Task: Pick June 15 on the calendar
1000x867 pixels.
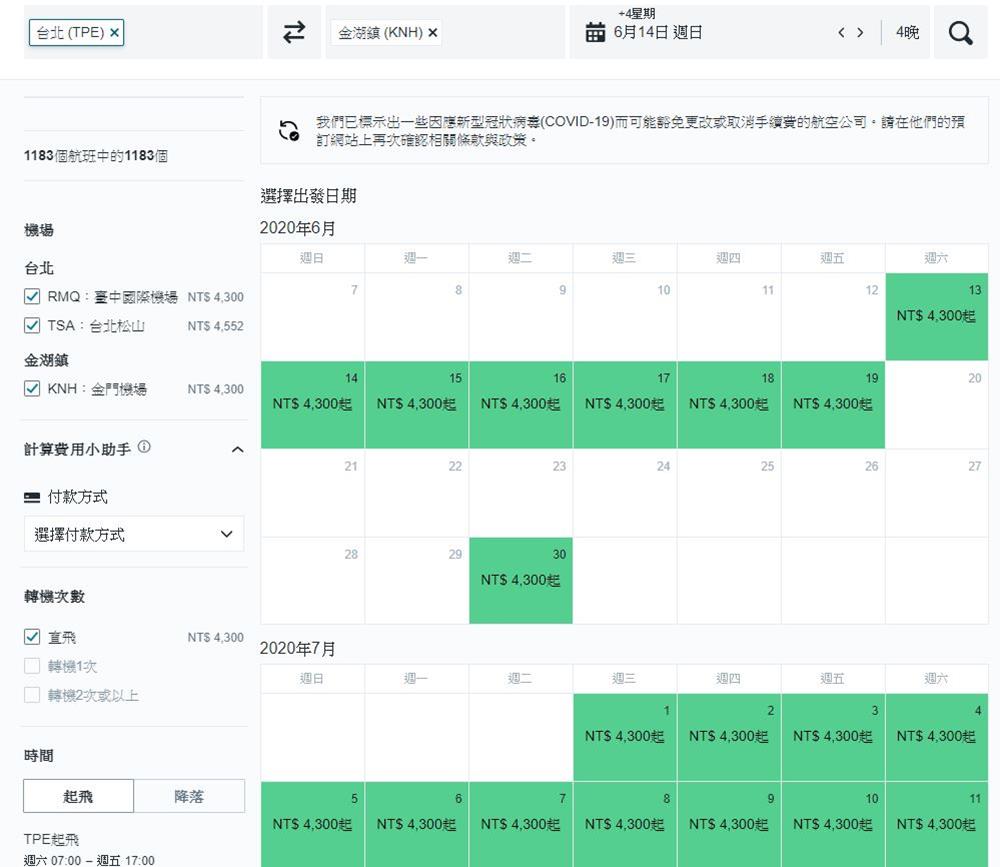Action: point(416,404)
